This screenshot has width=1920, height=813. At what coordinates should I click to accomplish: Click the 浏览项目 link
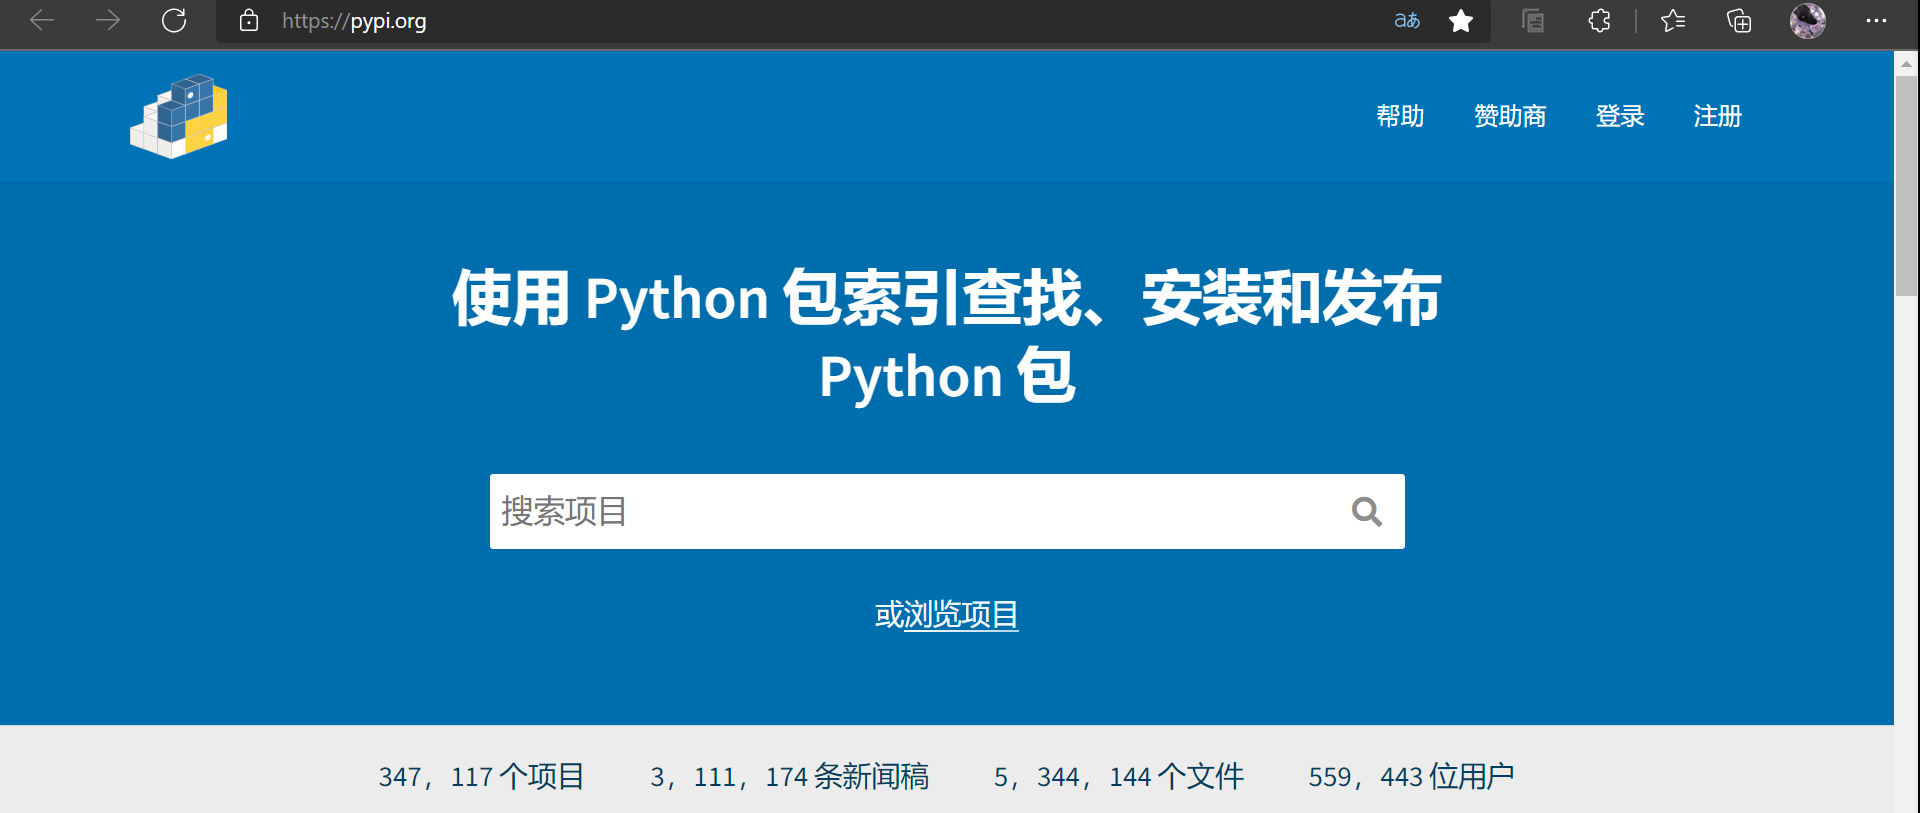(961, 614)
